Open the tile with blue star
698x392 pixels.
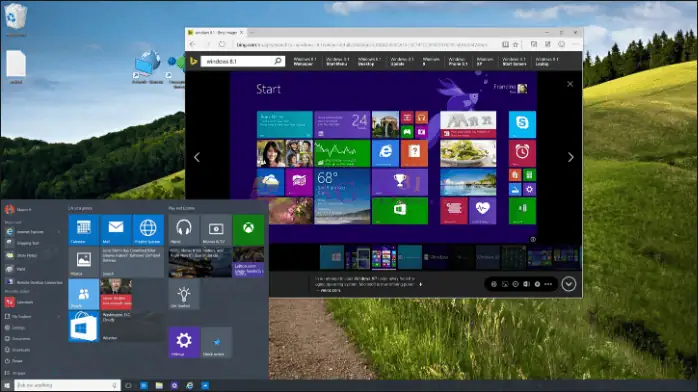[216, 342]
